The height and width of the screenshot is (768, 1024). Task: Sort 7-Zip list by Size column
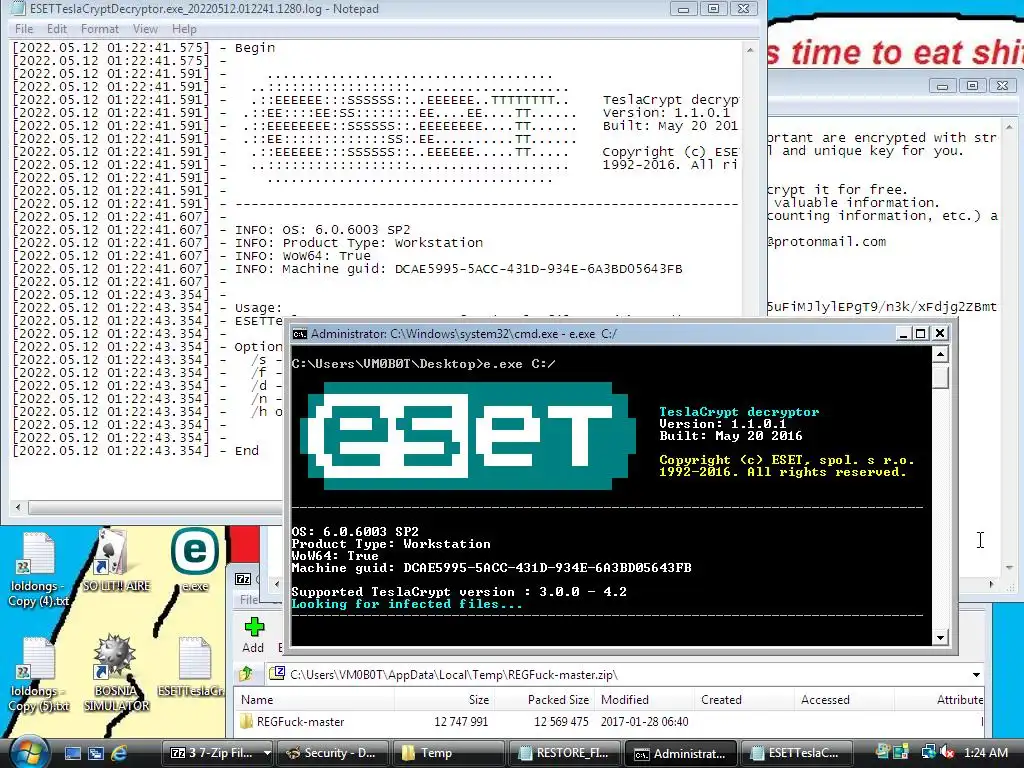click(444, 699)
